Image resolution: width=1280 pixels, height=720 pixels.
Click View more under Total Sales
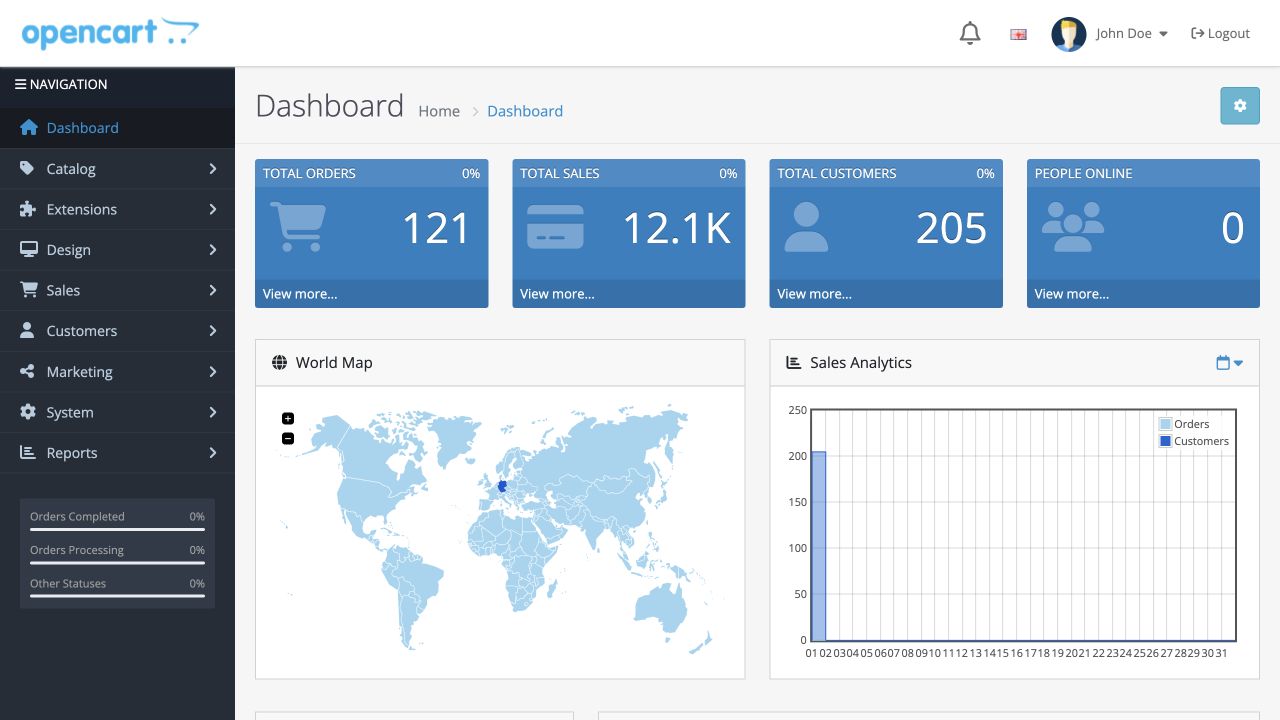click(x=557, y=294)
